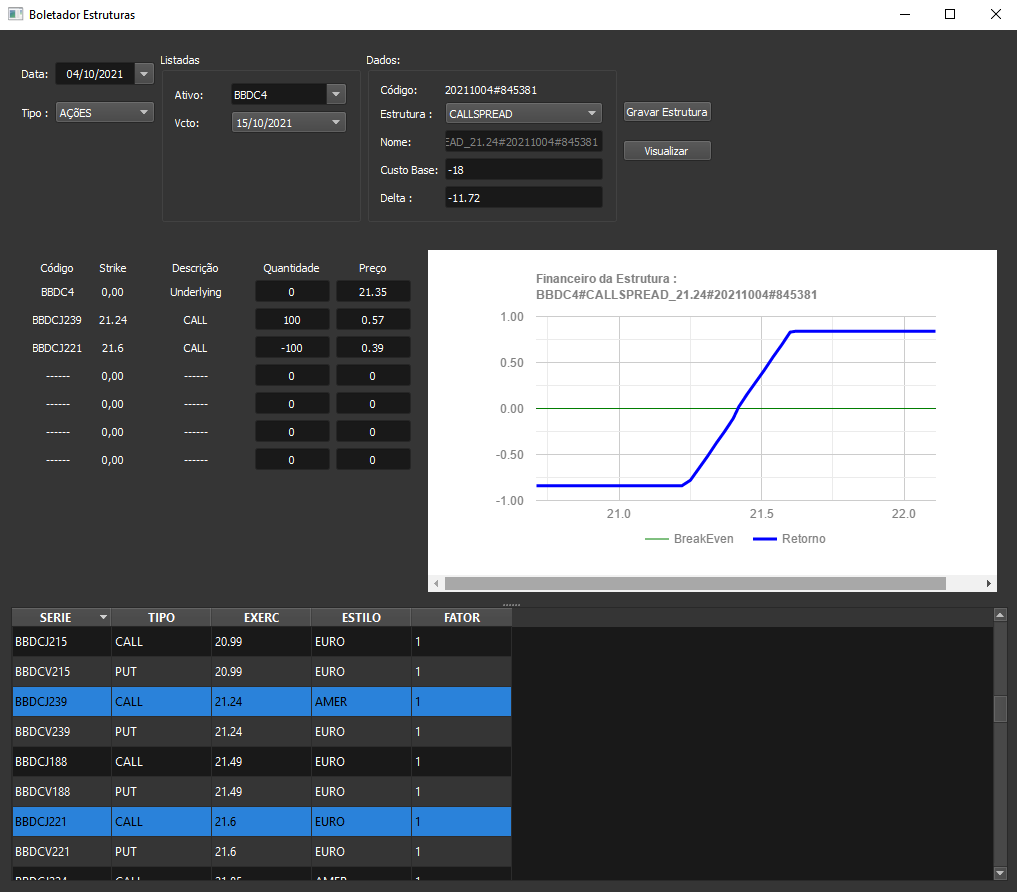Click the chart scroll right arrow

point(988,584)
